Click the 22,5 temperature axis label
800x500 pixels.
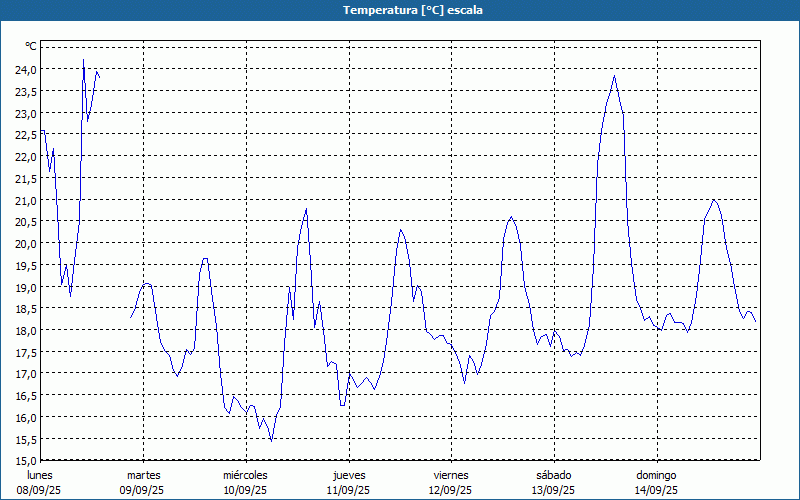[x=25, y=135]
